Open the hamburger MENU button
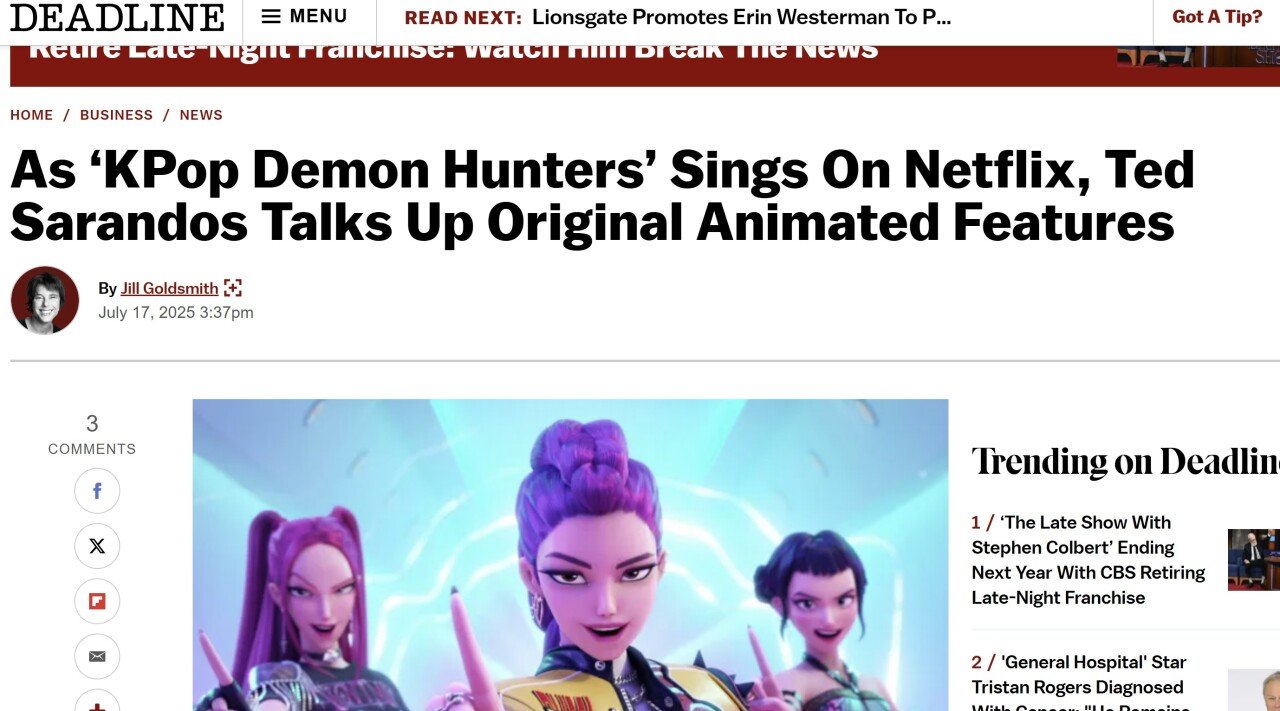This screenshot has height=711, width=1280. tap(304, 17)
